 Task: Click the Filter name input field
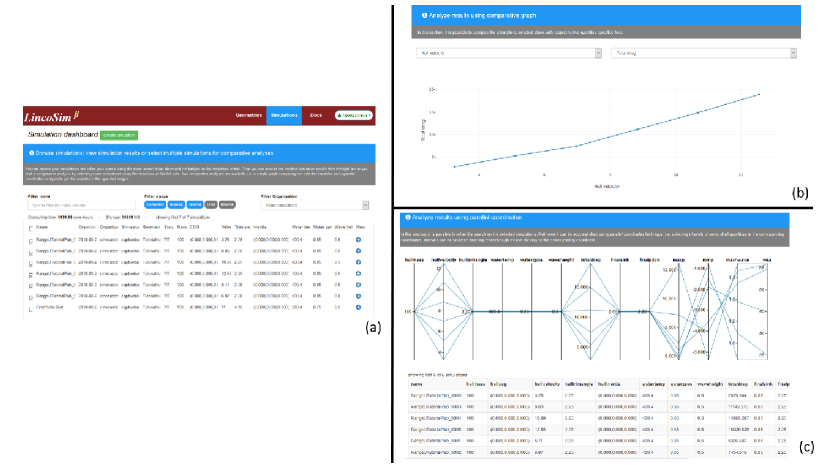pyautogui.click(x=82, y=205)
